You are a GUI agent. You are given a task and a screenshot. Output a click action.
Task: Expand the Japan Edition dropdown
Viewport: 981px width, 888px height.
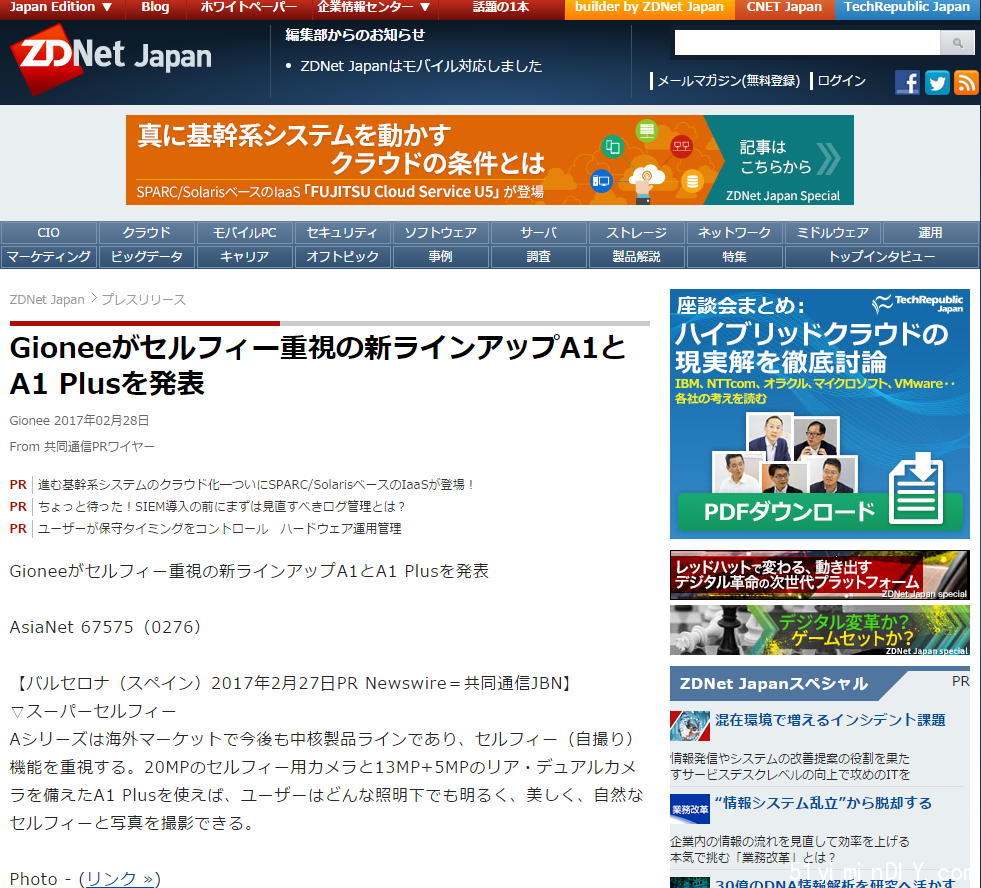click(x=61, y=8)
